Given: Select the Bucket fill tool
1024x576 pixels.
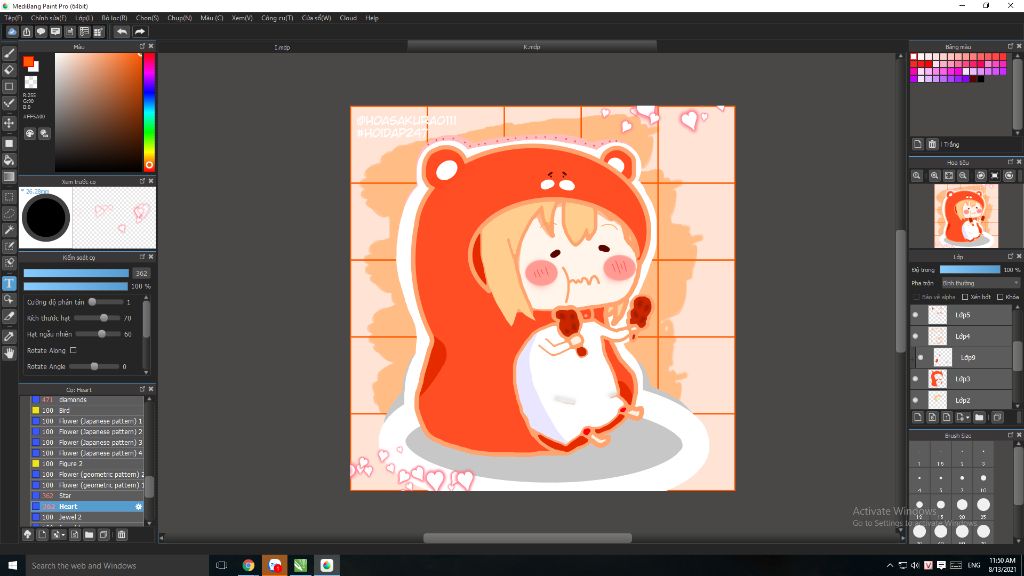Looking at the screenshot, I should (x=9, y=160).
